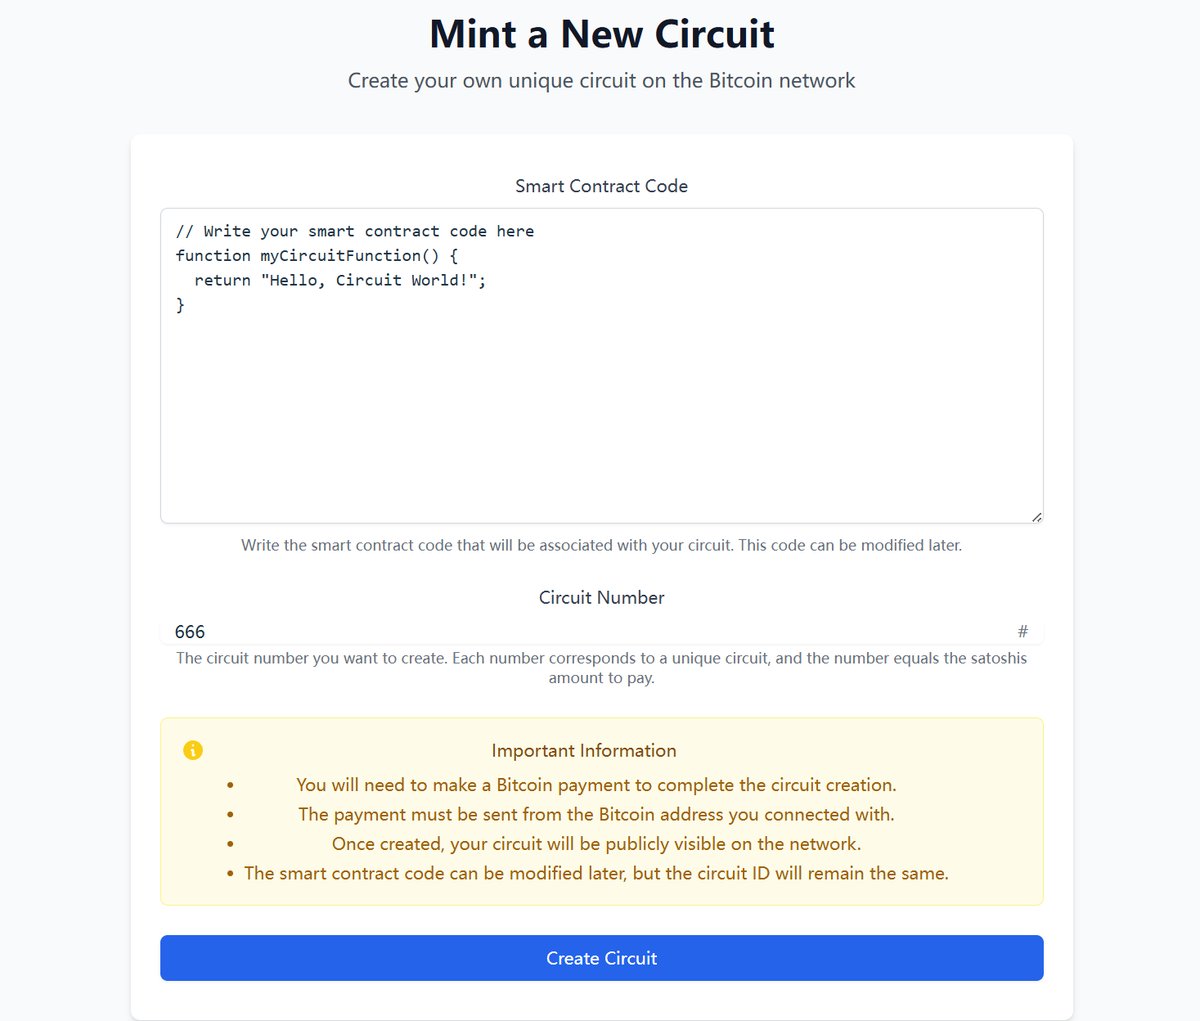This screenshot has width=1200, height=1021.
Task: Place cursor on the code comment line
Action: [x=355, y=231]
